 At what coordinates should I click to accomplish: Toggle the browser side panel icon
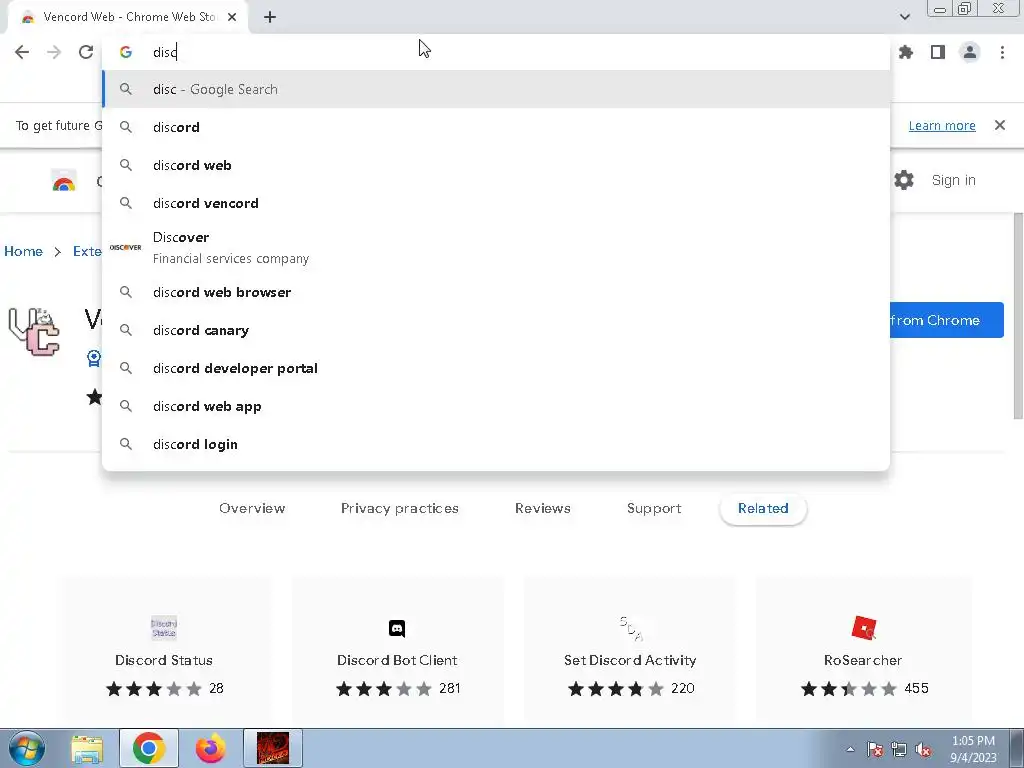(x=938, y=52)
